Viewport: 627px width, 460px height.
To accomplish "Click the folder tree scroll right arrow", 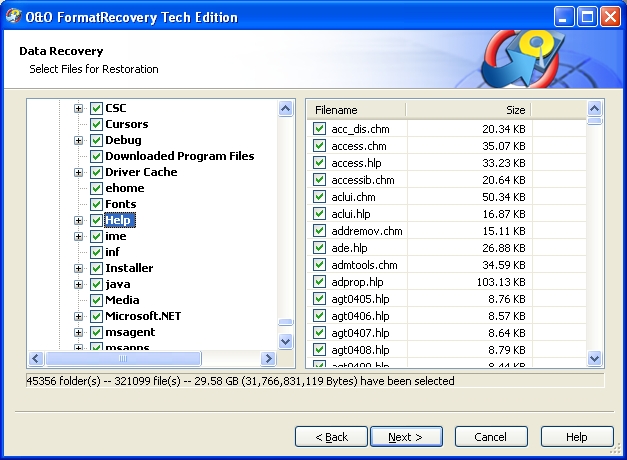I will point(268,359).
